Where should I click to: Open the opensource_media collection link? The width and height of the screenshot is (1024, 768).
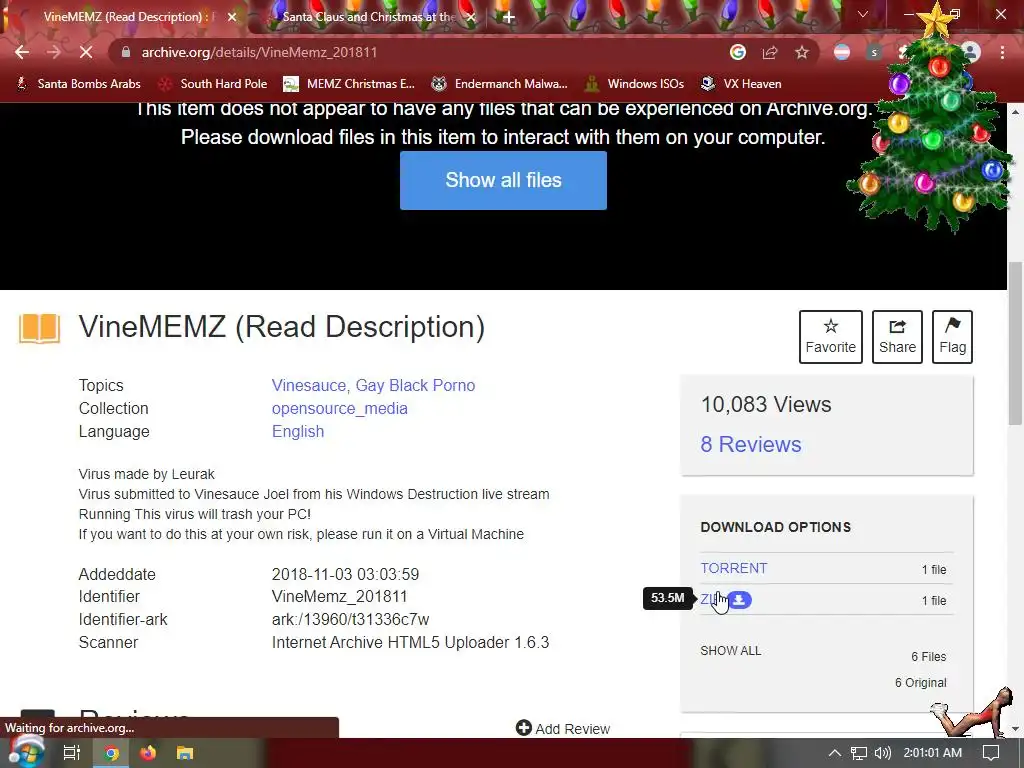(340, 408)
